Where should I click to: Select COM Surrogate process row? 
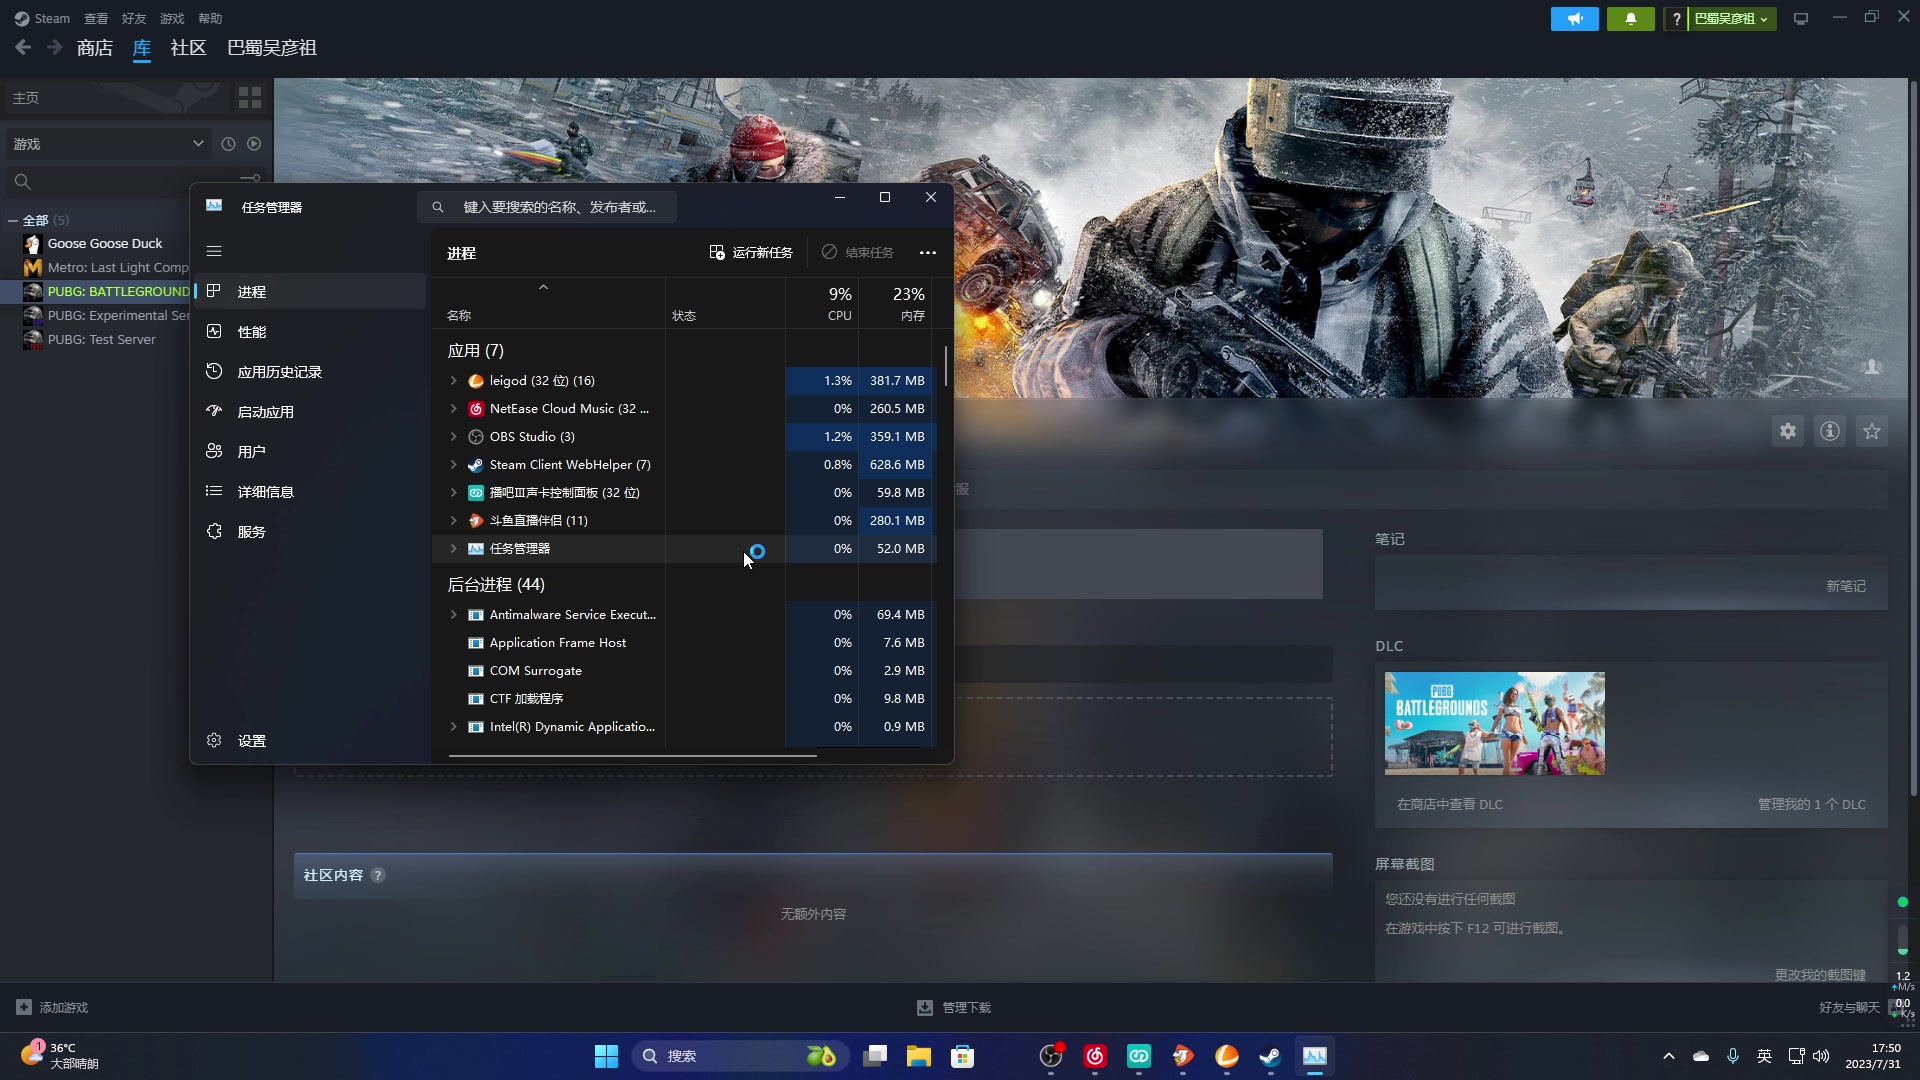pos(684,671)
